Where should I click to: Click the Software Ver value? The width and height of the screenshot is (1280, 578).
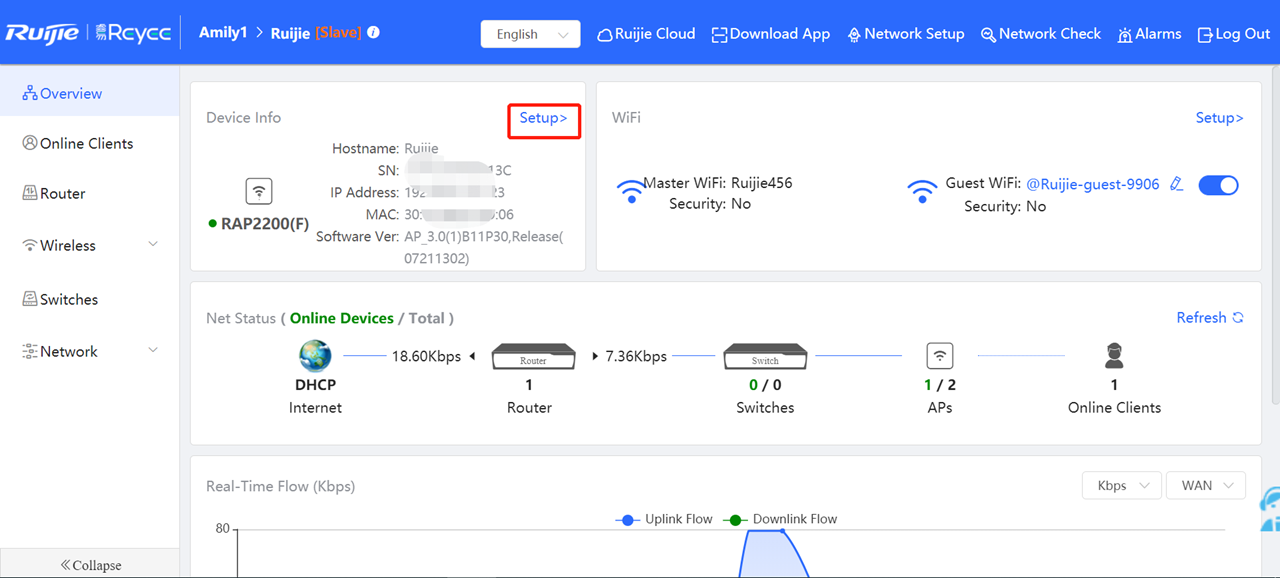click(x=483, y=247)
